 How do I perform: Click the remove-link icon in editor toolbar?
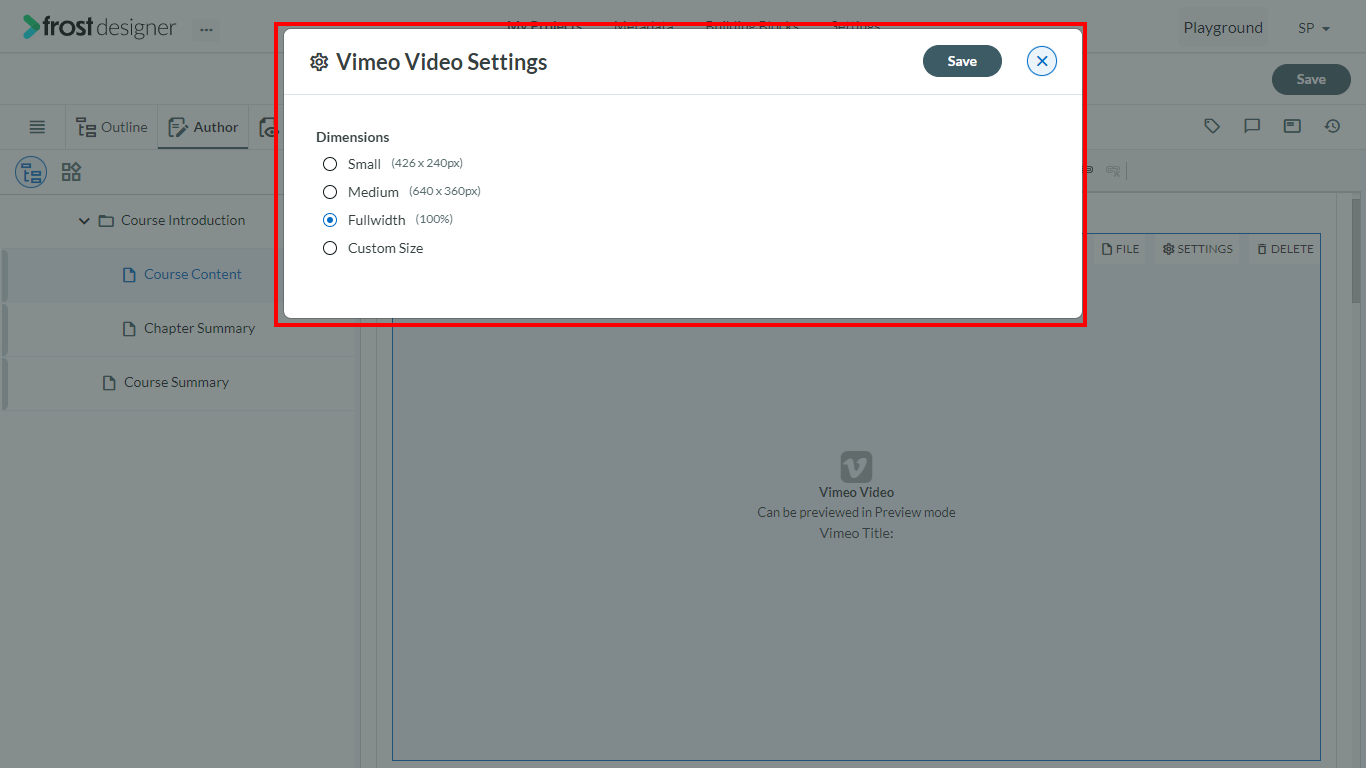(1113, 171)
